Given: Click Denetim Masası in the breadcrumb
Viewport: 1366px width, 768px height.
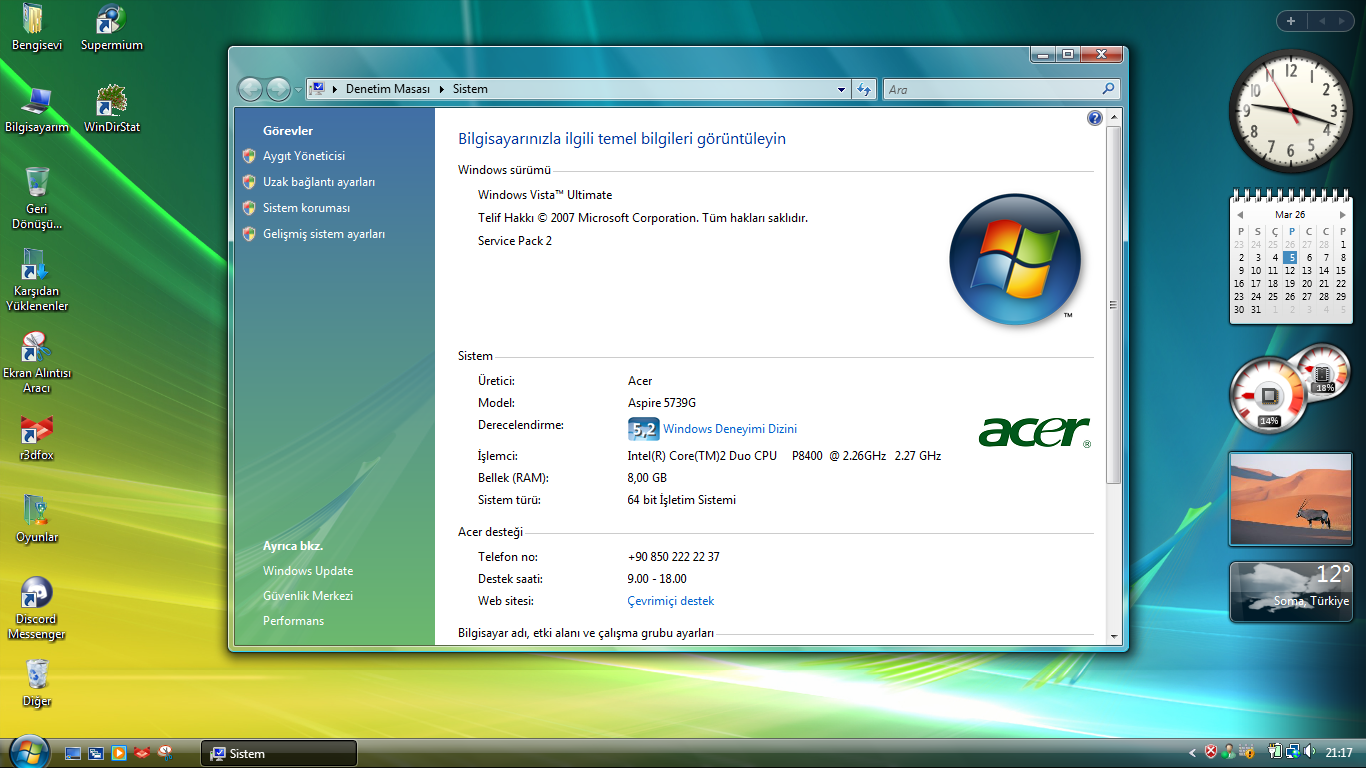Looking at the screenshot, I should pyautogui.click(x=388, y=89).
